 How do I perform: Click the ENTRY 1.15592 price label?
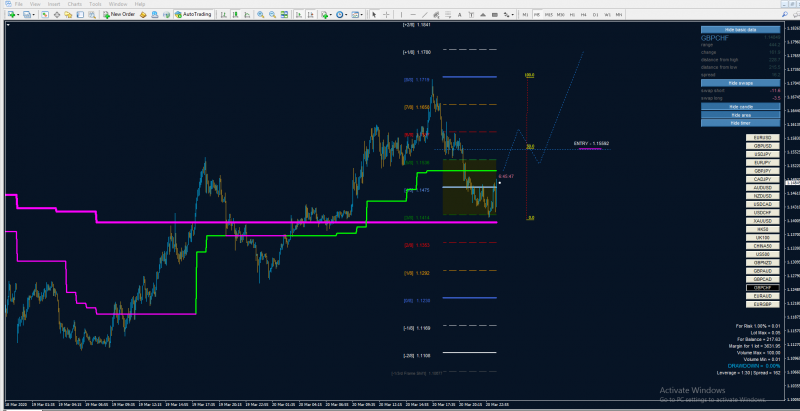tap(591, 144)
